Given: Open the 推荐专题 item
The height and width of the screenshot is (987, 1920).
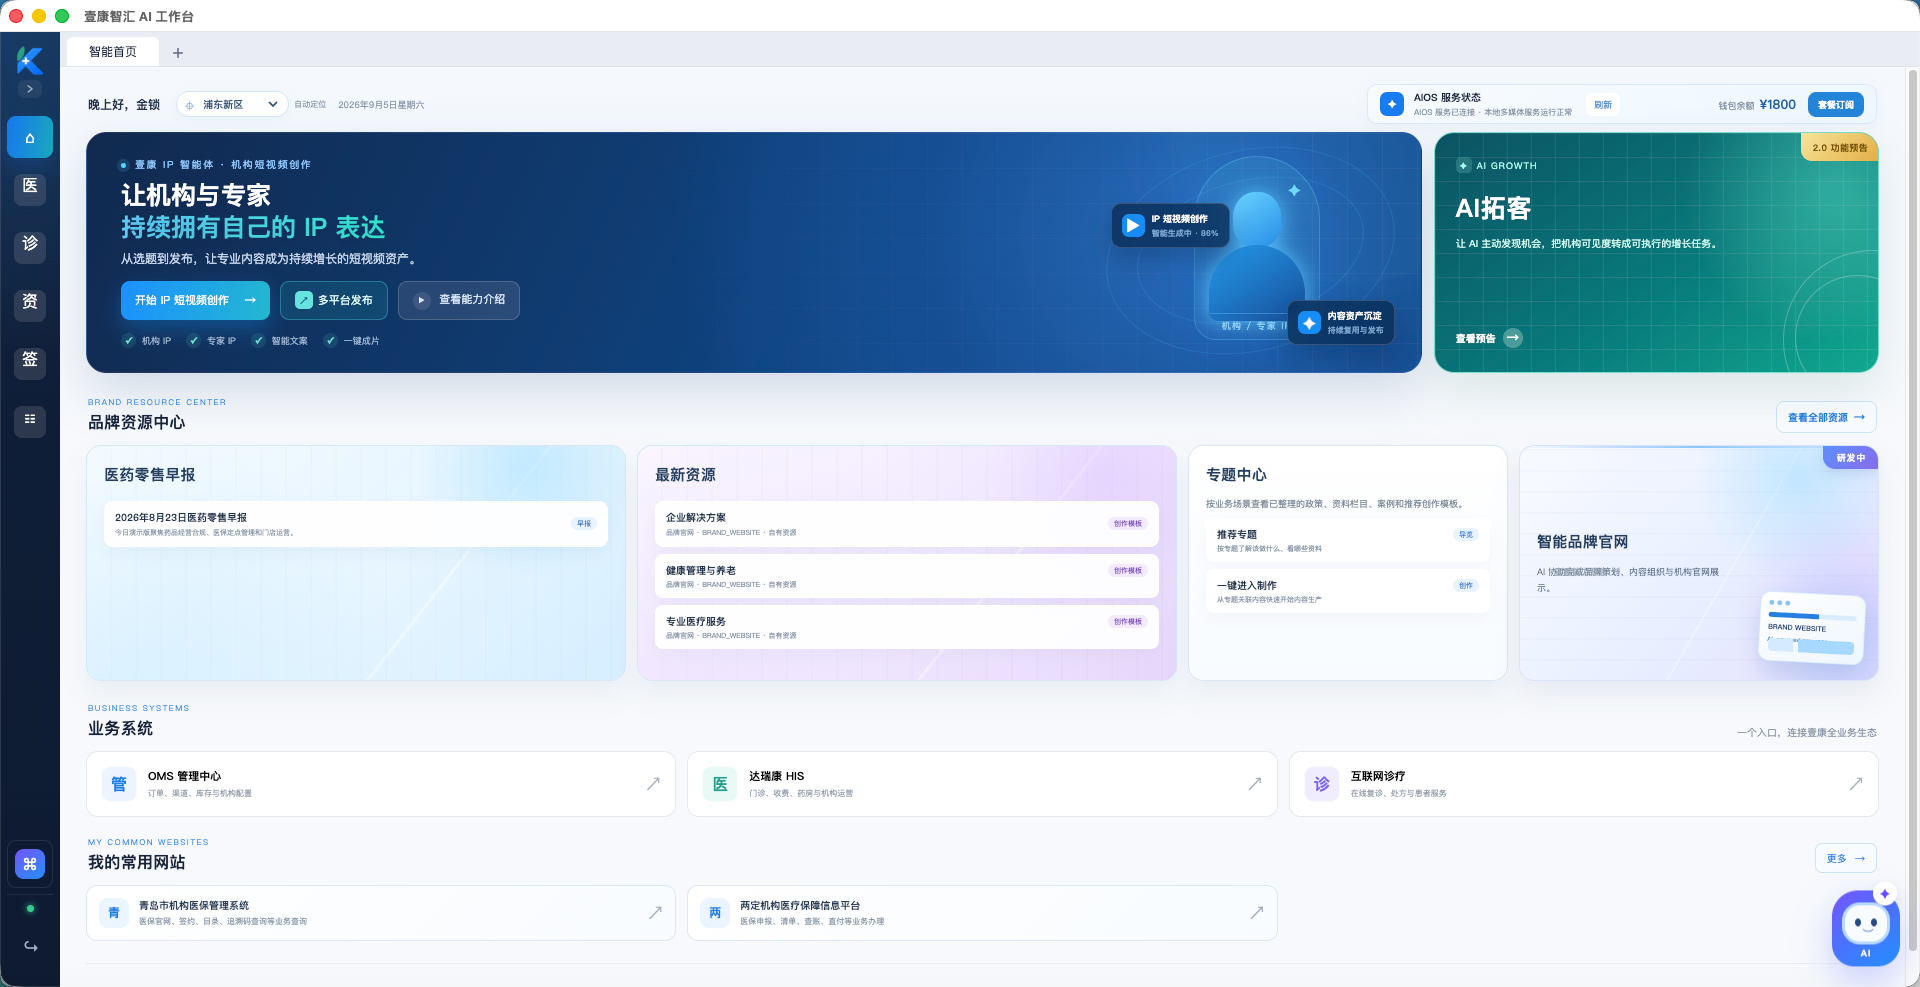Looking at the screenshot, I should 1347,541.
